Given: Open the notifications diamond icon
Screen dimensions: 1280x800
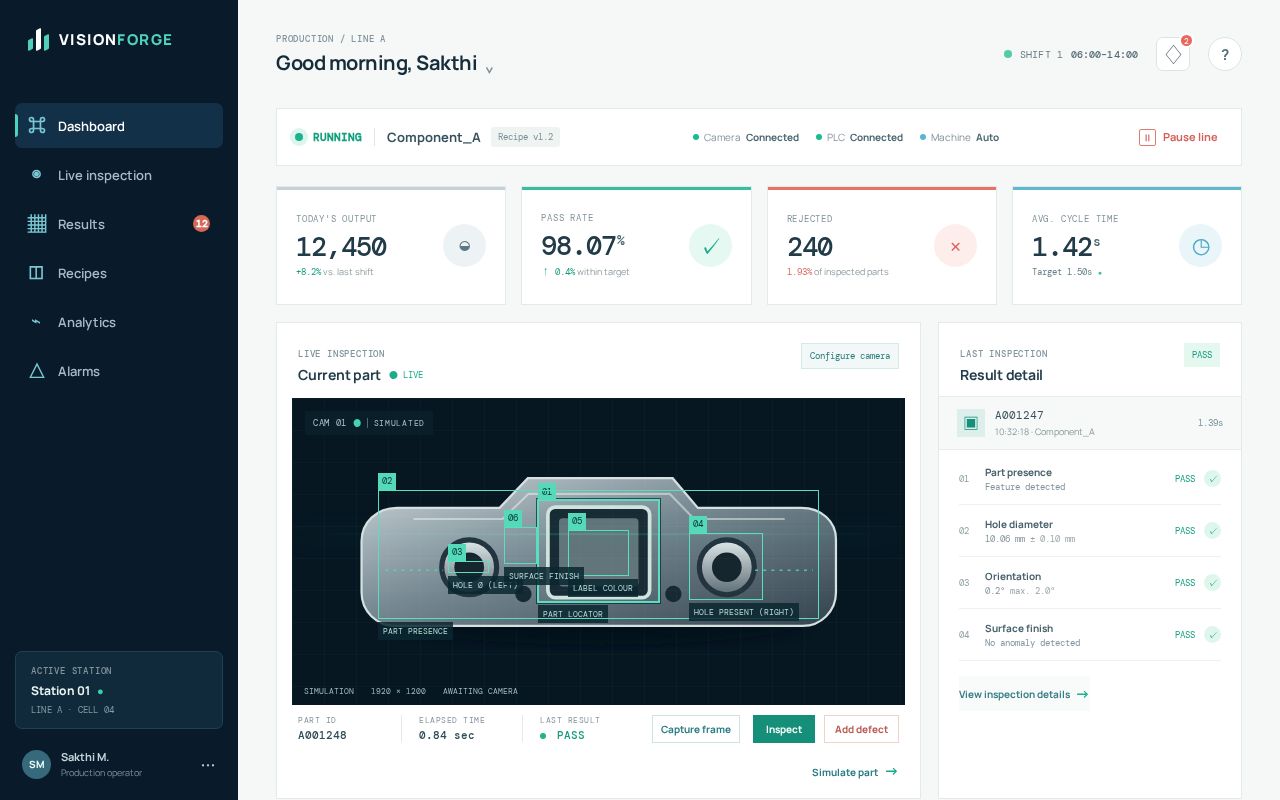Looking at the screenshot, I should point(1173,54).
